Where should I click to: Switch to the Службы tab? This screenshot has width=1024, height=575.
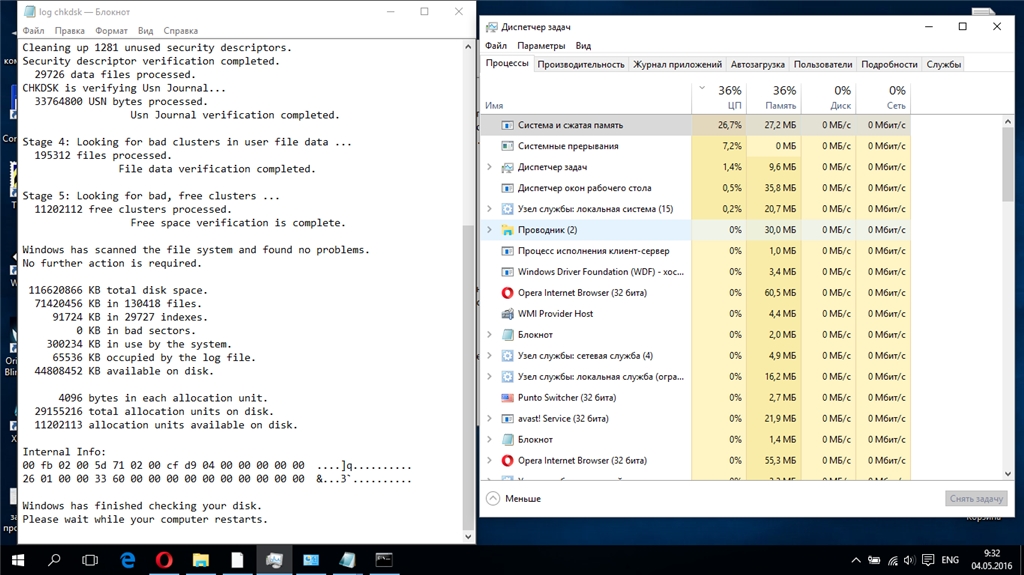coord(944,64)
